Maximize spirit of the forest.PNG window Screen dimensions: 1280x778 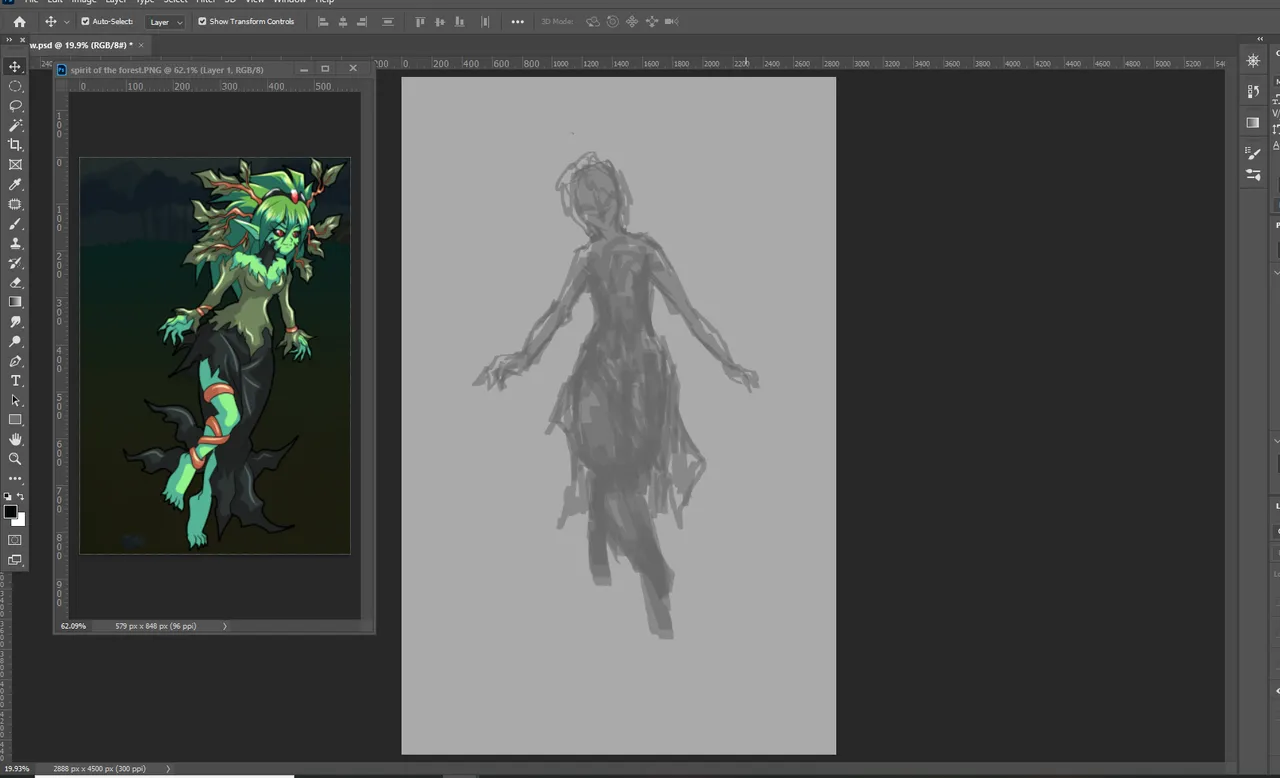tap(325, 69)
